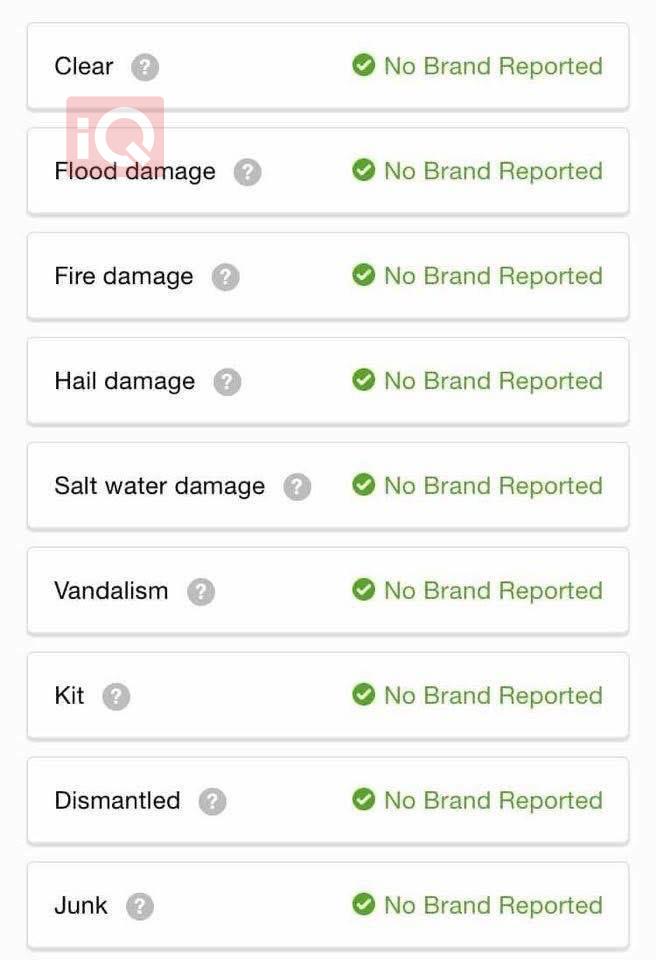The height and width of the screenshot is (960, 656).
Task: Select the Flood damage label
Action: (x=135, y=172)
